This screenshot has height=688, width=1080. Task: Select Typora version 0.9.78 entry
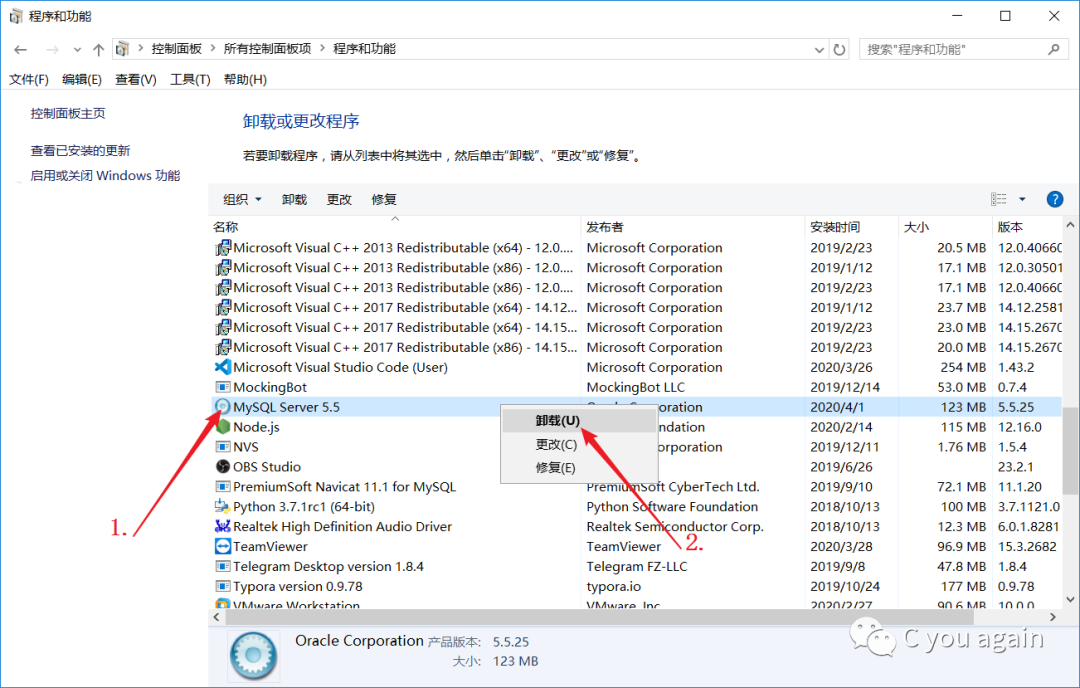pos(298,587)
